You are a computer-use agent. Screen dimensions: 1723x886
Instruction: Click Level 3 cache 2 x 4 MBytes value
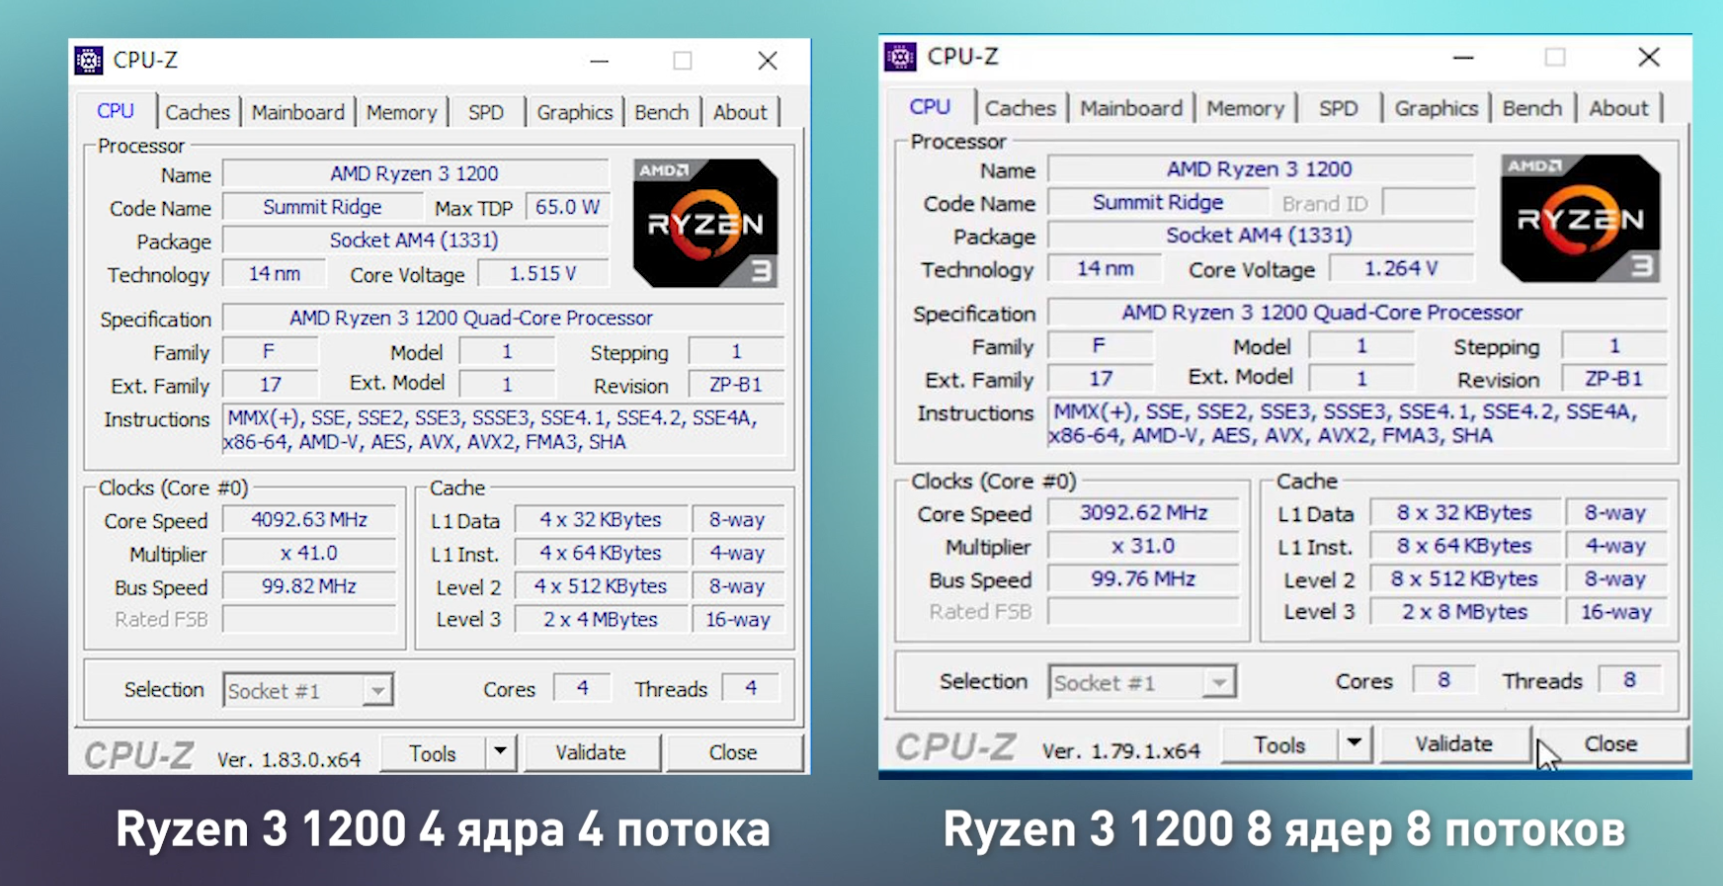[x=601, y=619]
